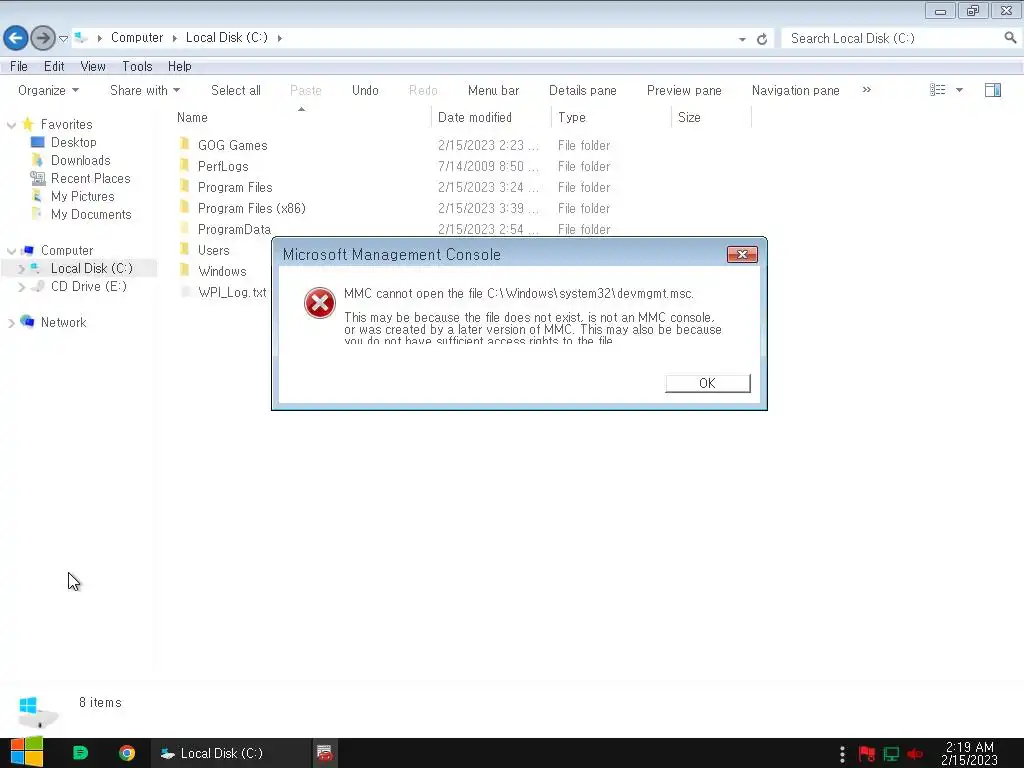Screen dimensions: 1024x768
Task: Select the ProgramData folder
Action: point(234,229)
